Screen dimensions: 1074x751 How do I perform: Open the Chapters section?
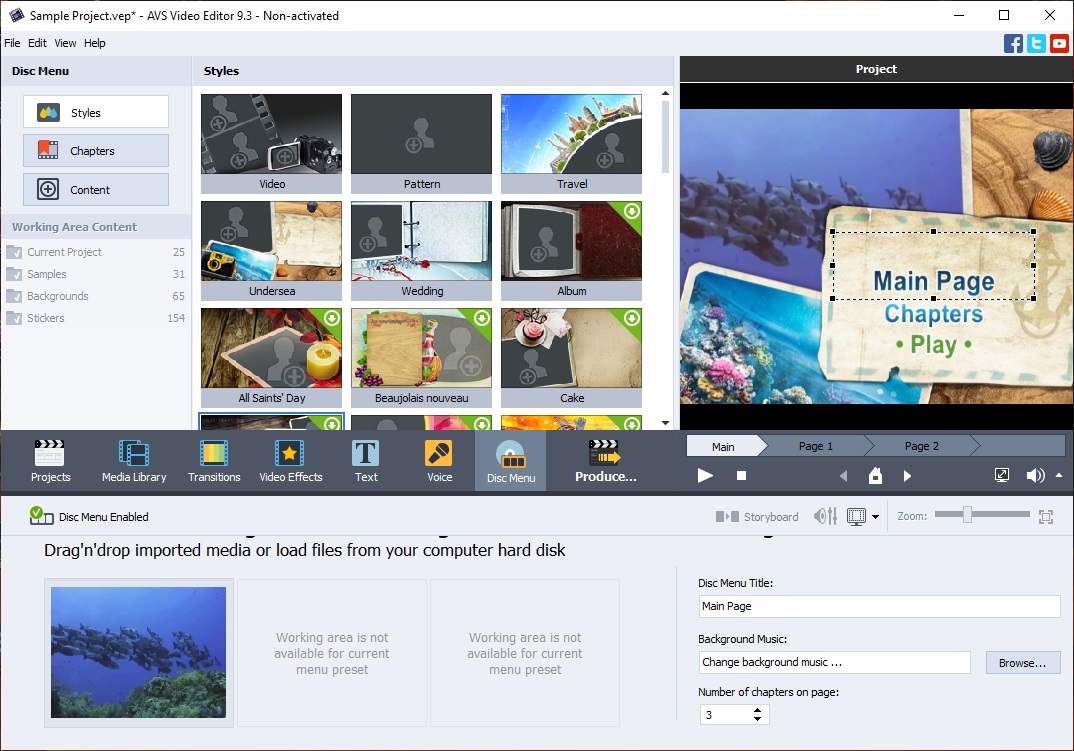tap(96, 151)
